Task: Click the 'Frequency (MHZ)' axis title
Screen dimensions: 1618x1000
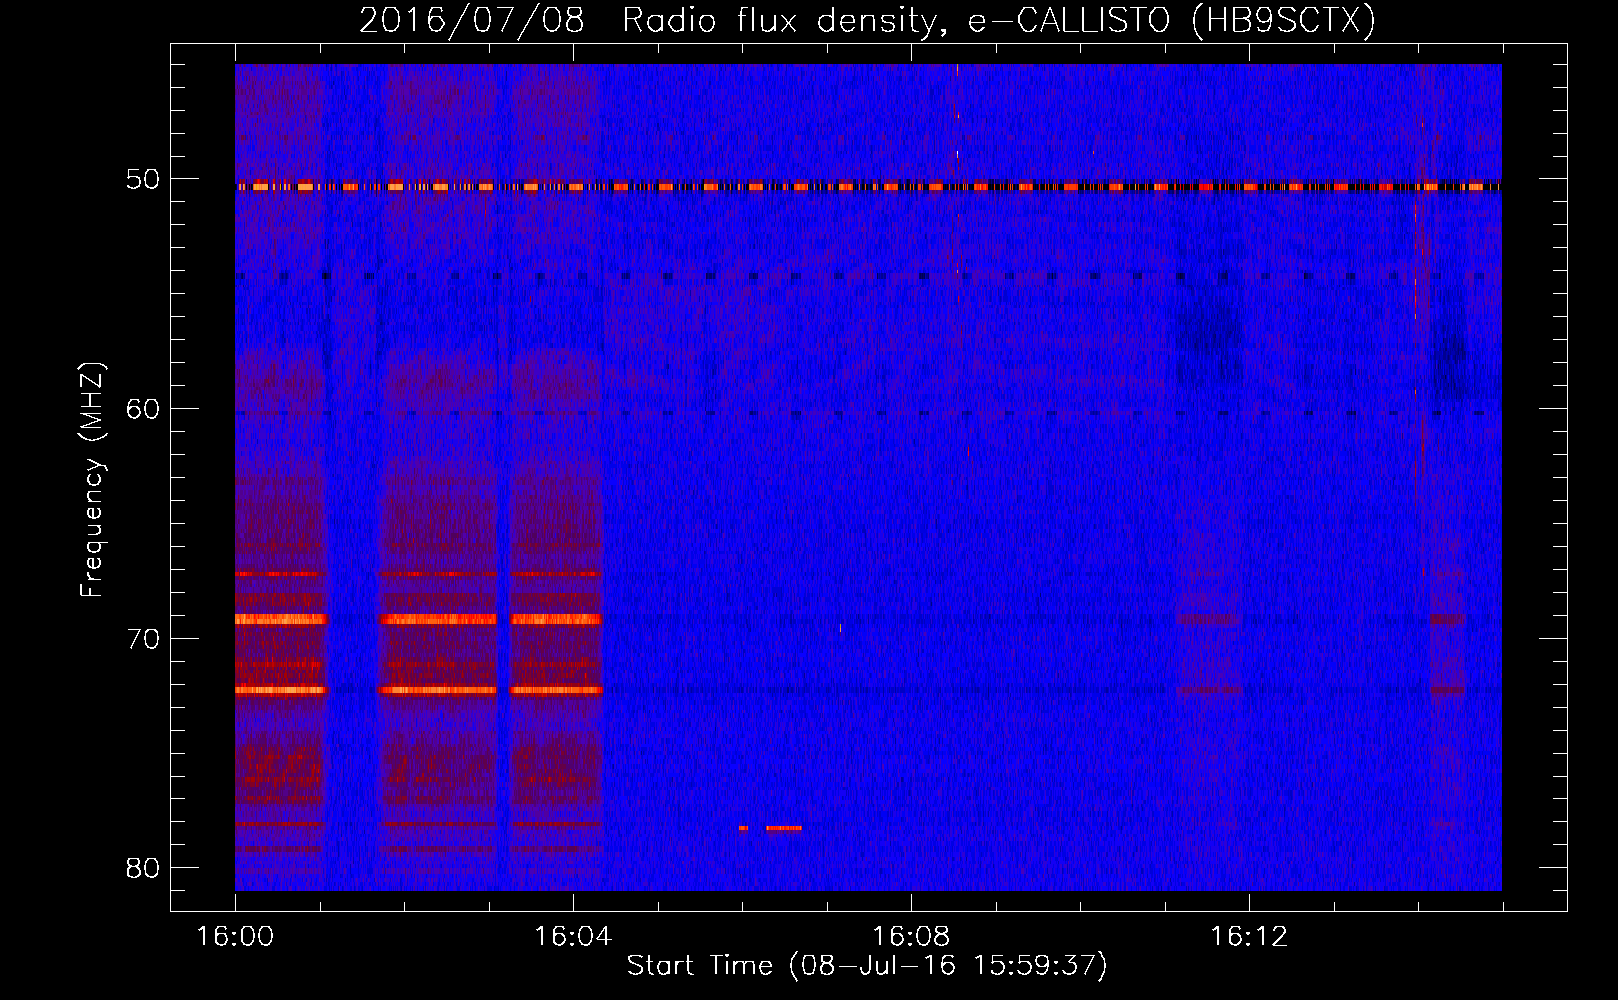Action: tap(92, 480)
